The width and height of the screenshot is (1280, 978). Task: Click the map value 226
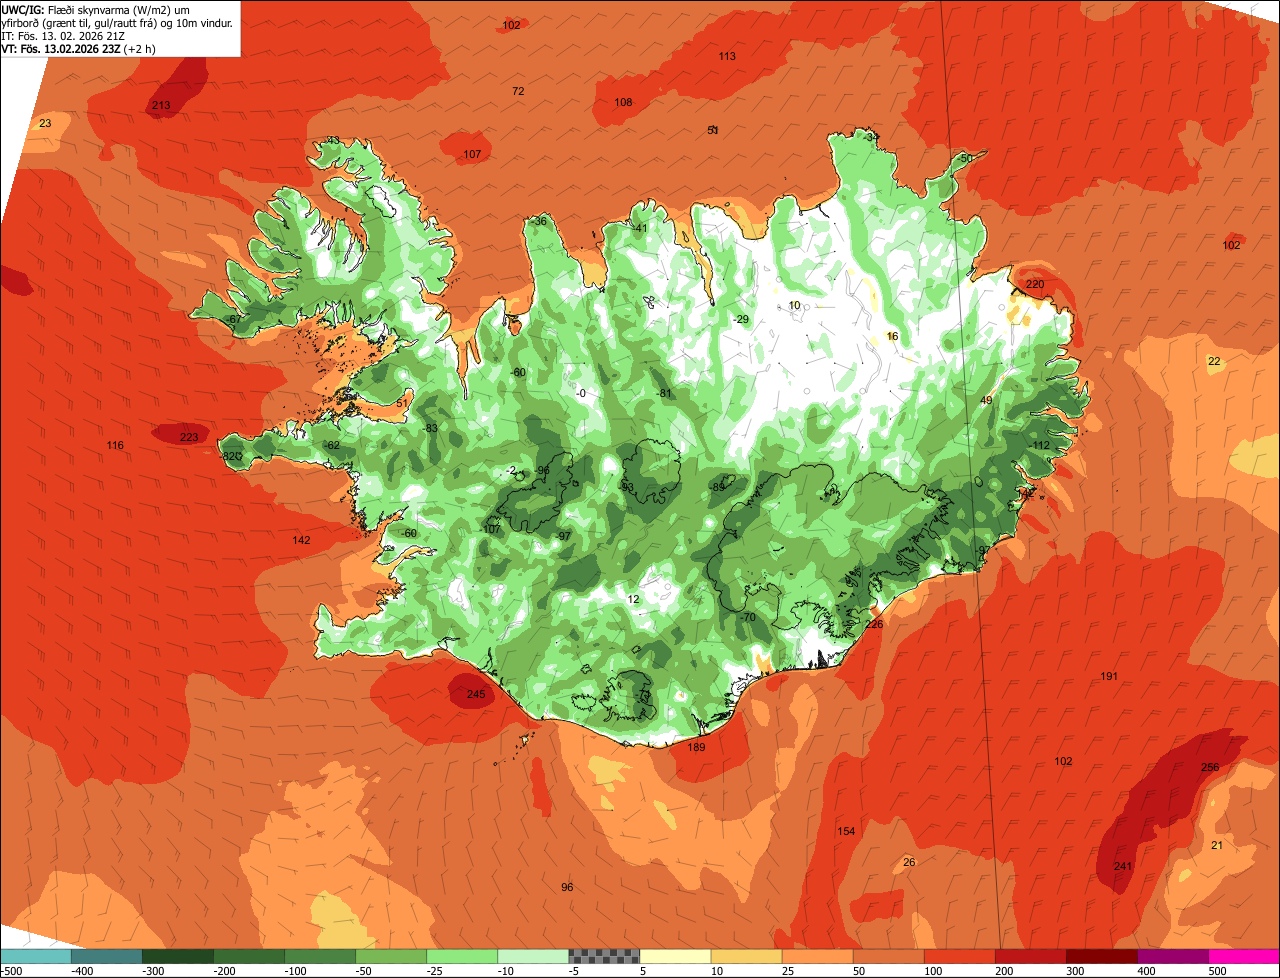coord(875,624)
